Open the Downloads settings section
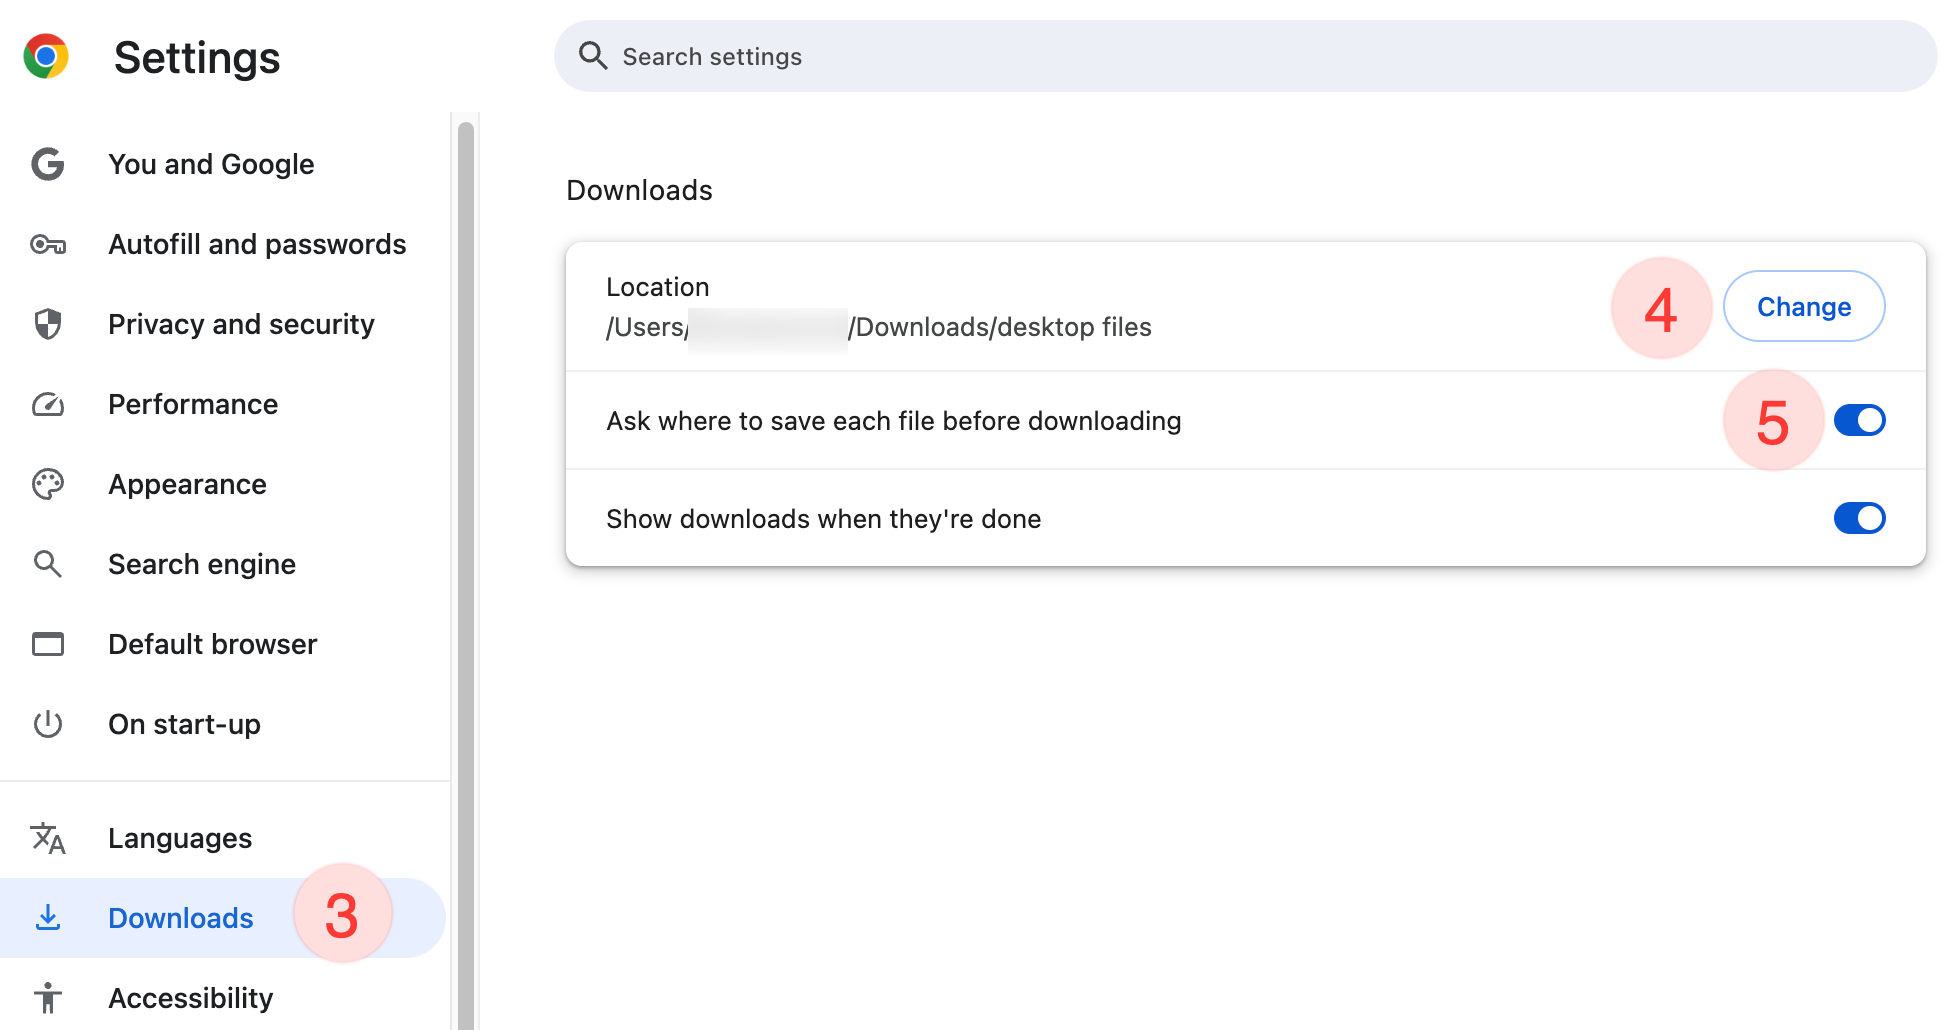This screenshot has width=1954, height=1030. coord(181,918)
